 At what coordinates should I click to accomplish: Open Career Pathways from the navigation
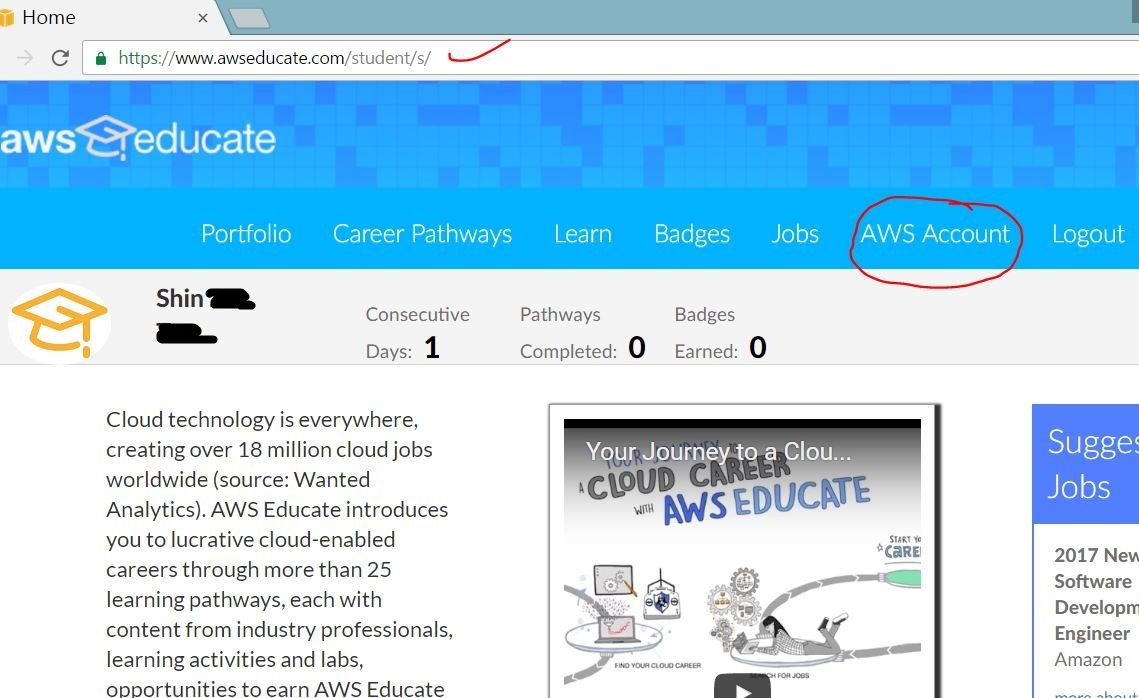pyautogui.click(x=422, y=233)
